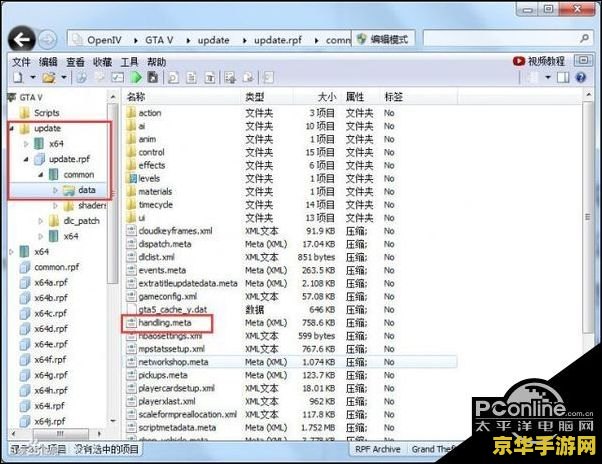Toggle 编辑模式 edit mode button
This screenshot has width=602, height=464.
383,39
